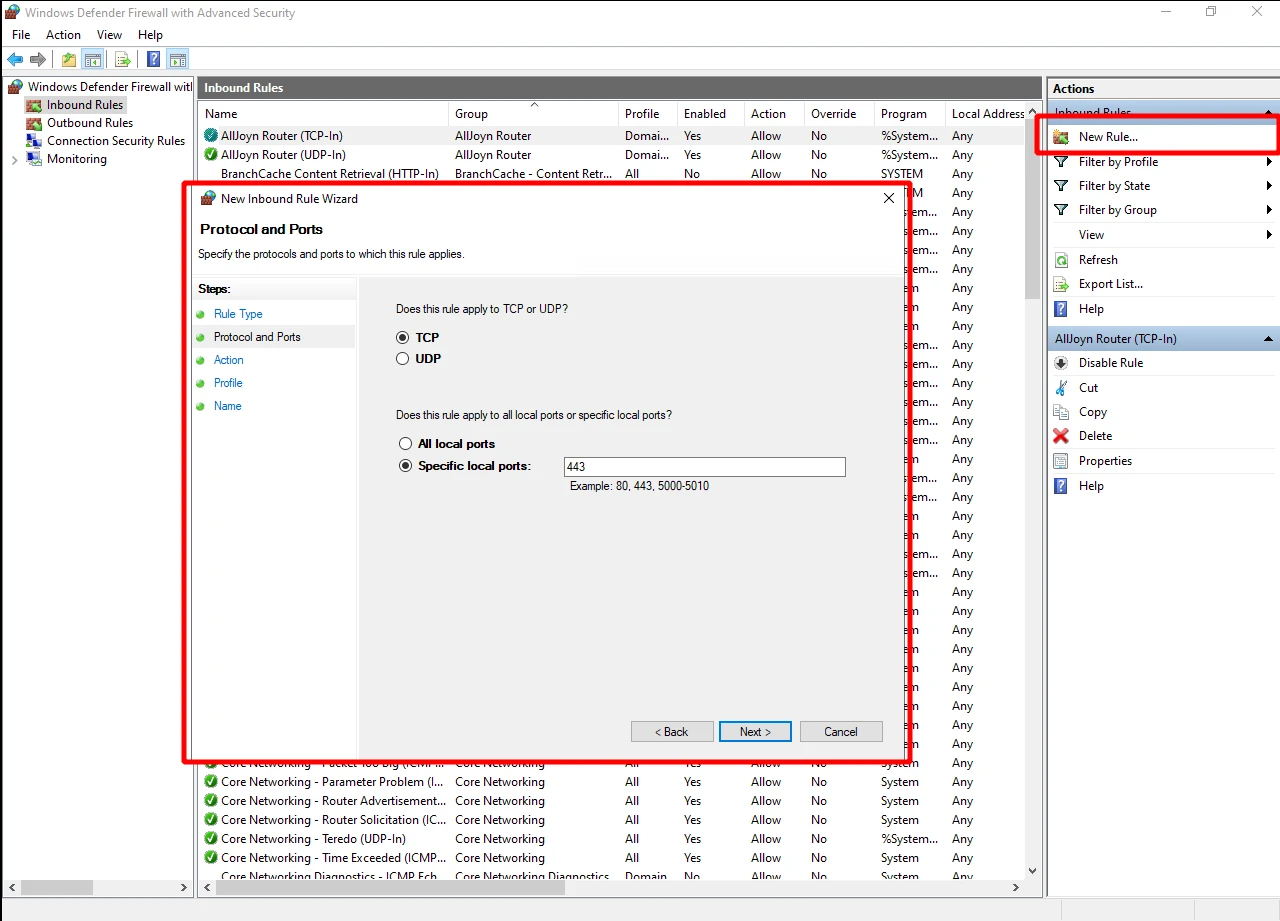The width and height of the screenshot is (1280, 921).
Task: Click Next in the rule wizard
Action: click(x=755, y=732)
